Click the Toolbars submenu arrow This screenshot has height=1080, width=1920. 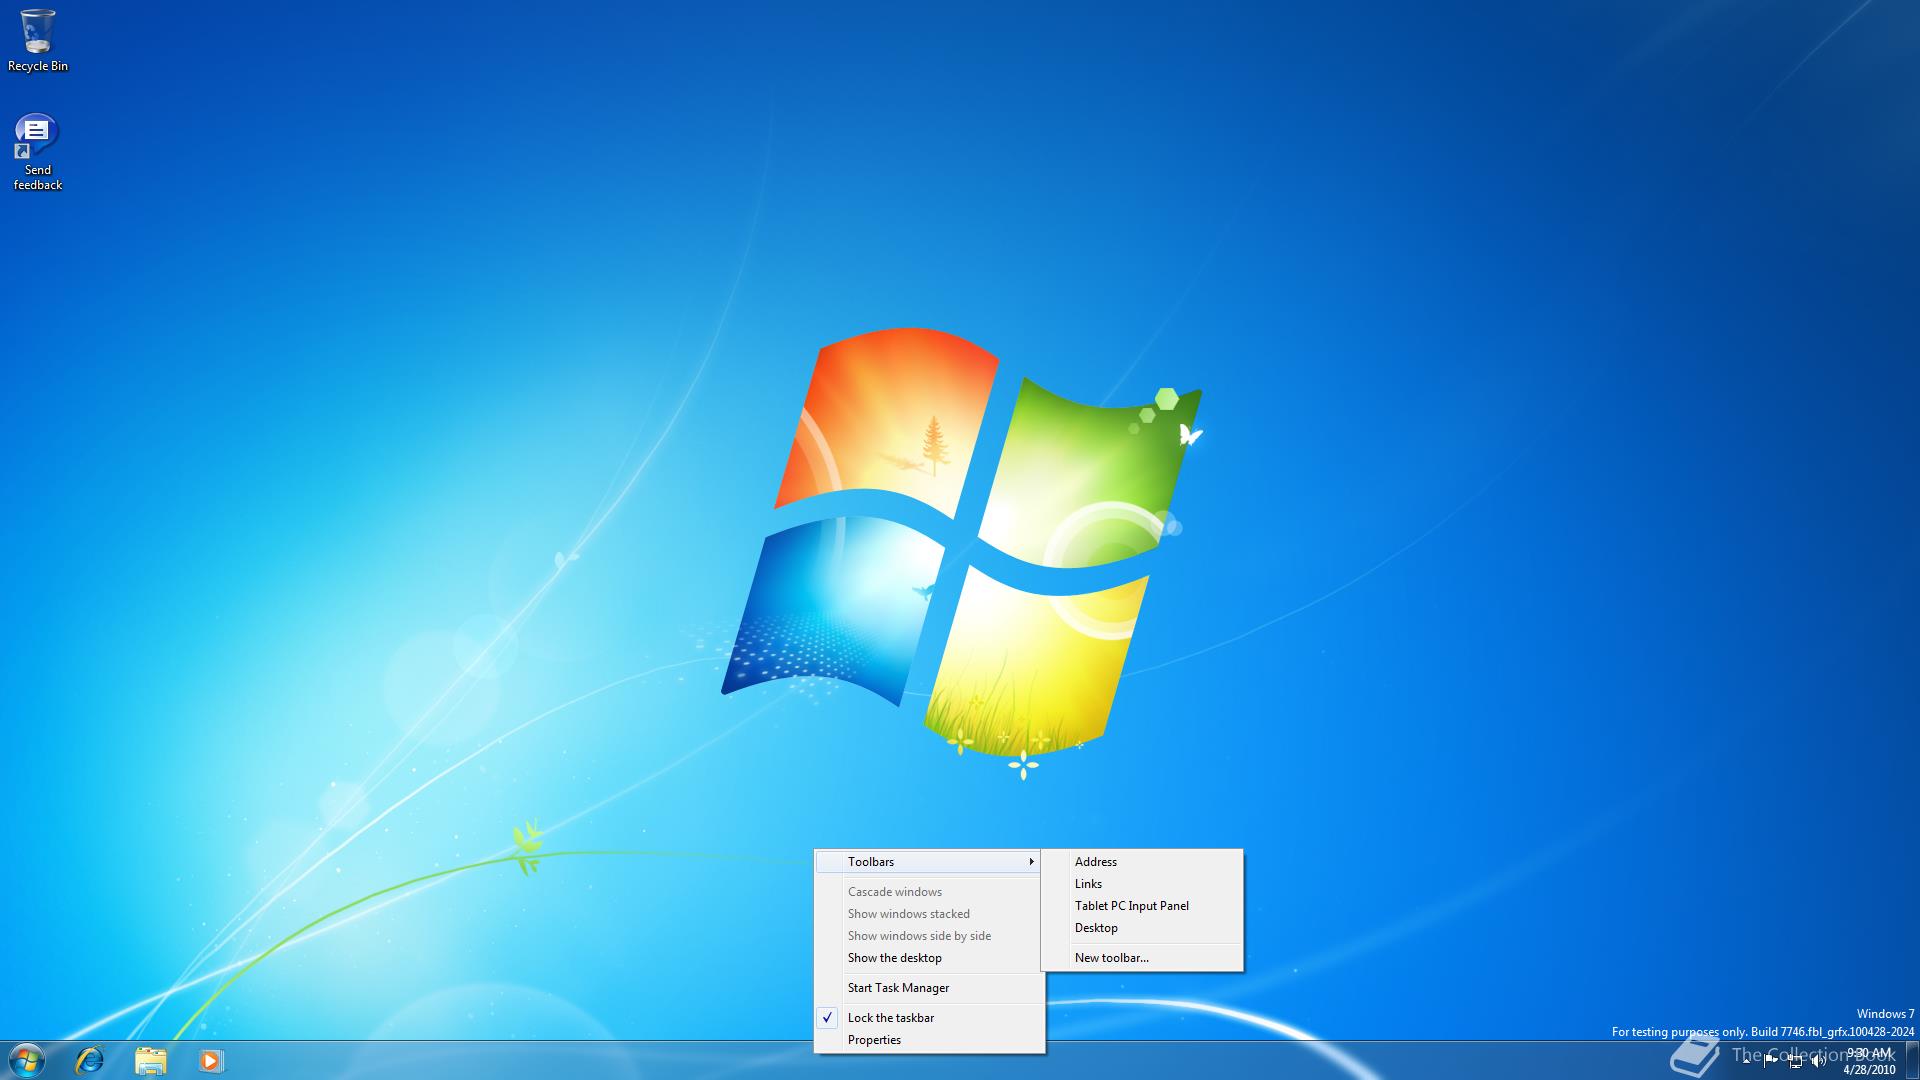(x=1031, y=862)
